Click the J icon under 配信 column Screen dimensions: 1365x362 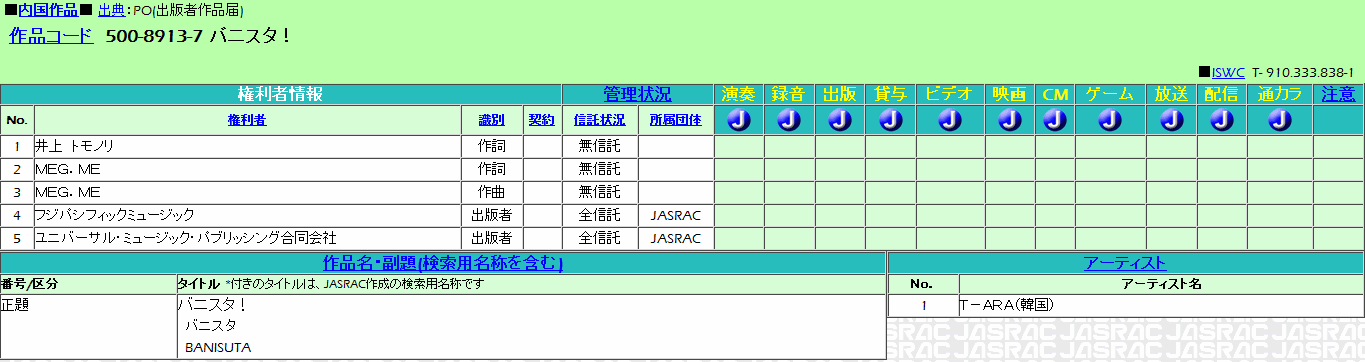point(1221,120)
